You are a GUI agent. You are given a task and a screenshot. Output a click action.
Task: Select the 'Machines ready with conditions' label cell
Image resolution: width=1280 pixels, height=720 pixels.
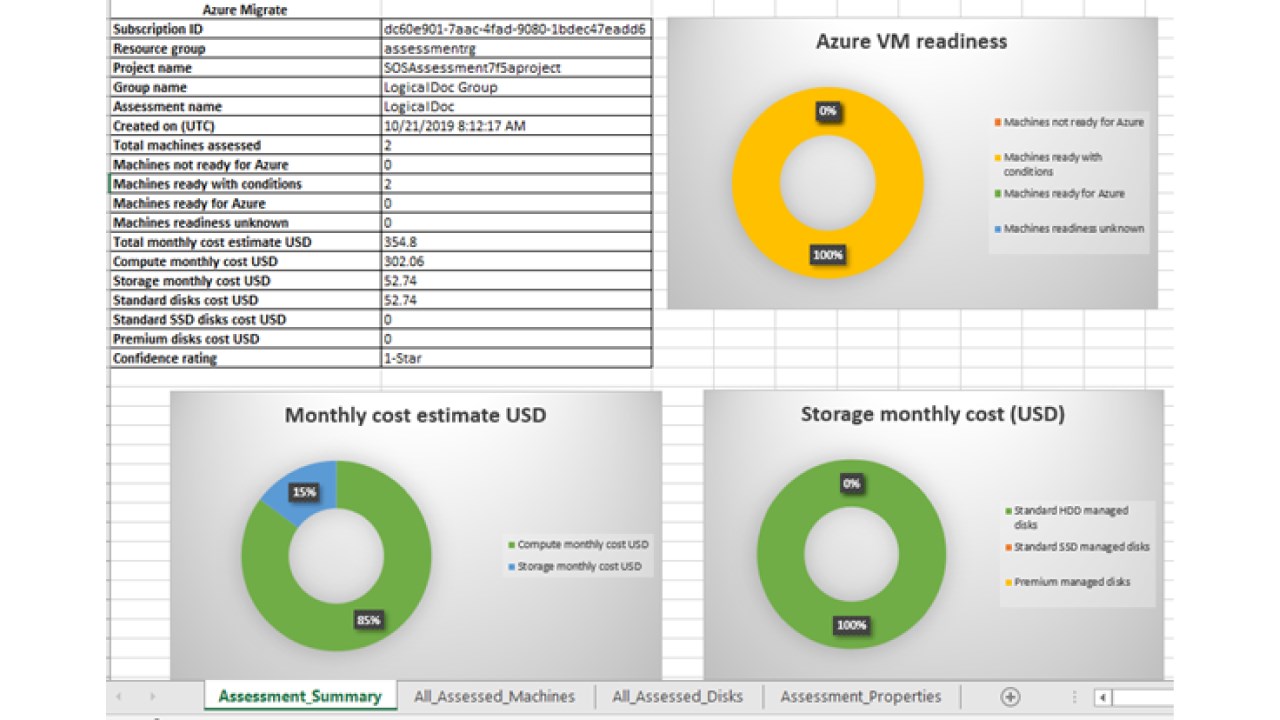244,184
